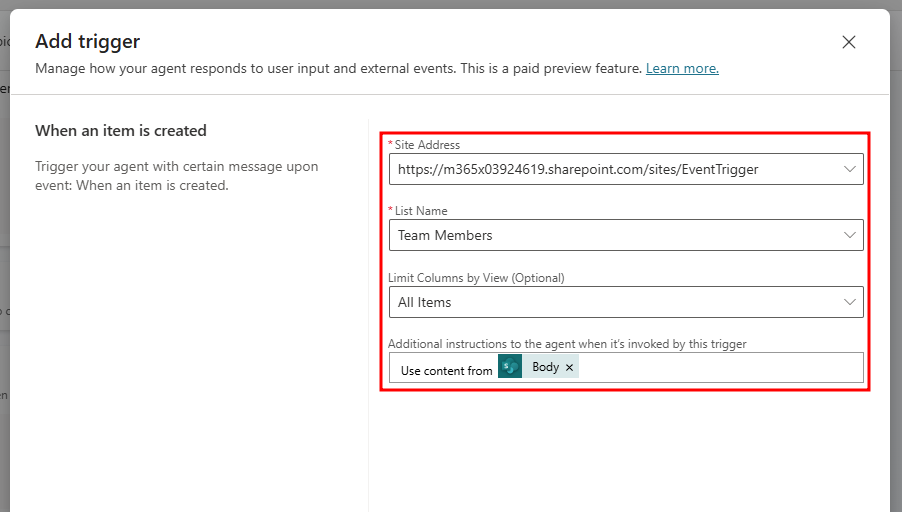Click the Site Address label

point(427,145)
